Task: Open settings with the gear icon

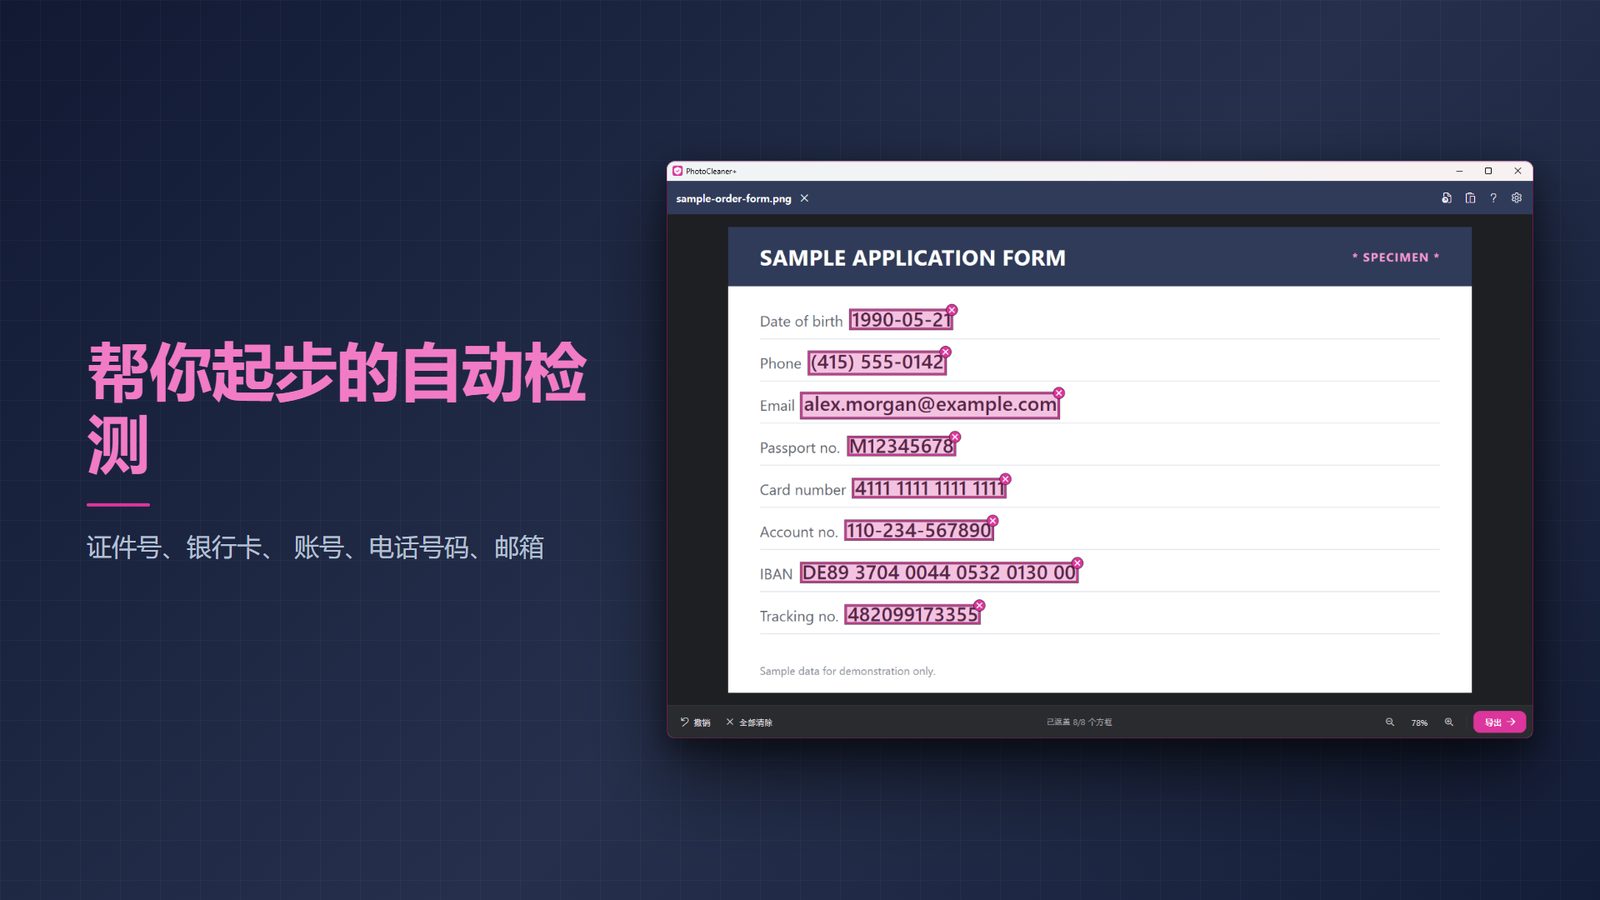Action: tap(1517, 198)
